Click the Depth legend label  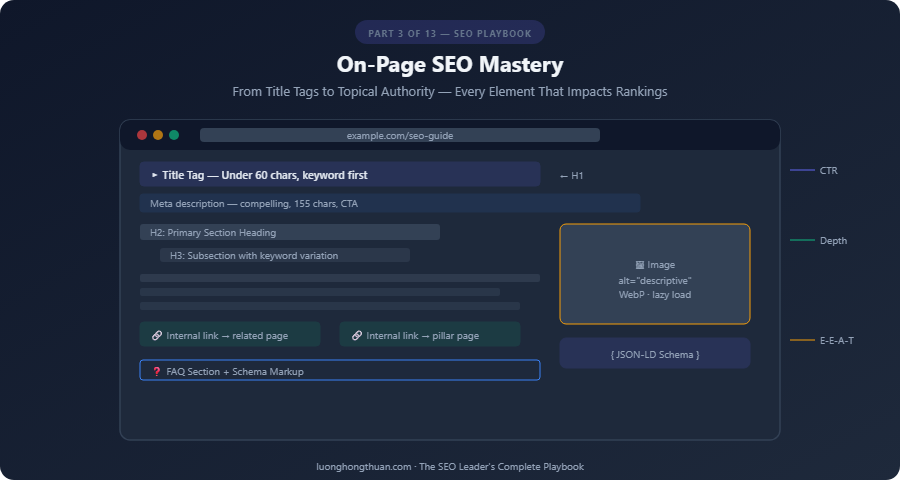point(833,241)
